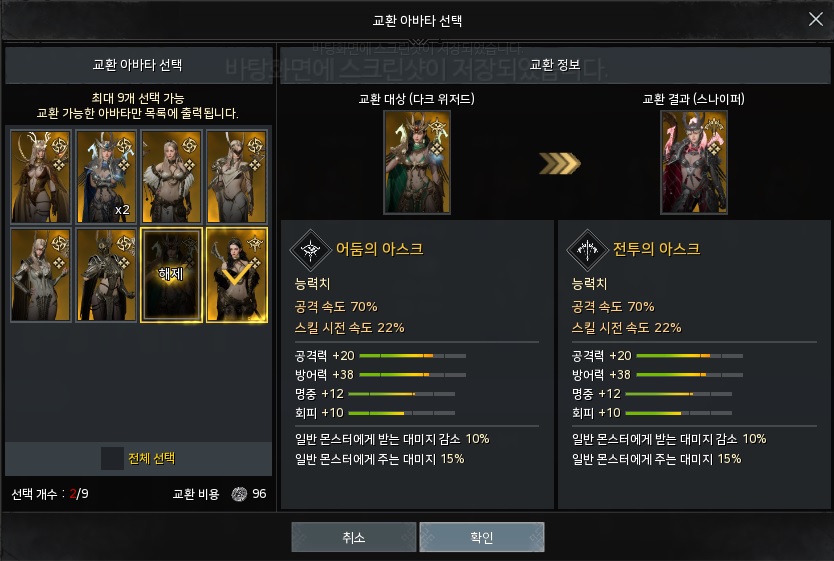Select the blue armored avatar marked x2
The width and height of the screenshot is (834, 561).
point(106,177)
